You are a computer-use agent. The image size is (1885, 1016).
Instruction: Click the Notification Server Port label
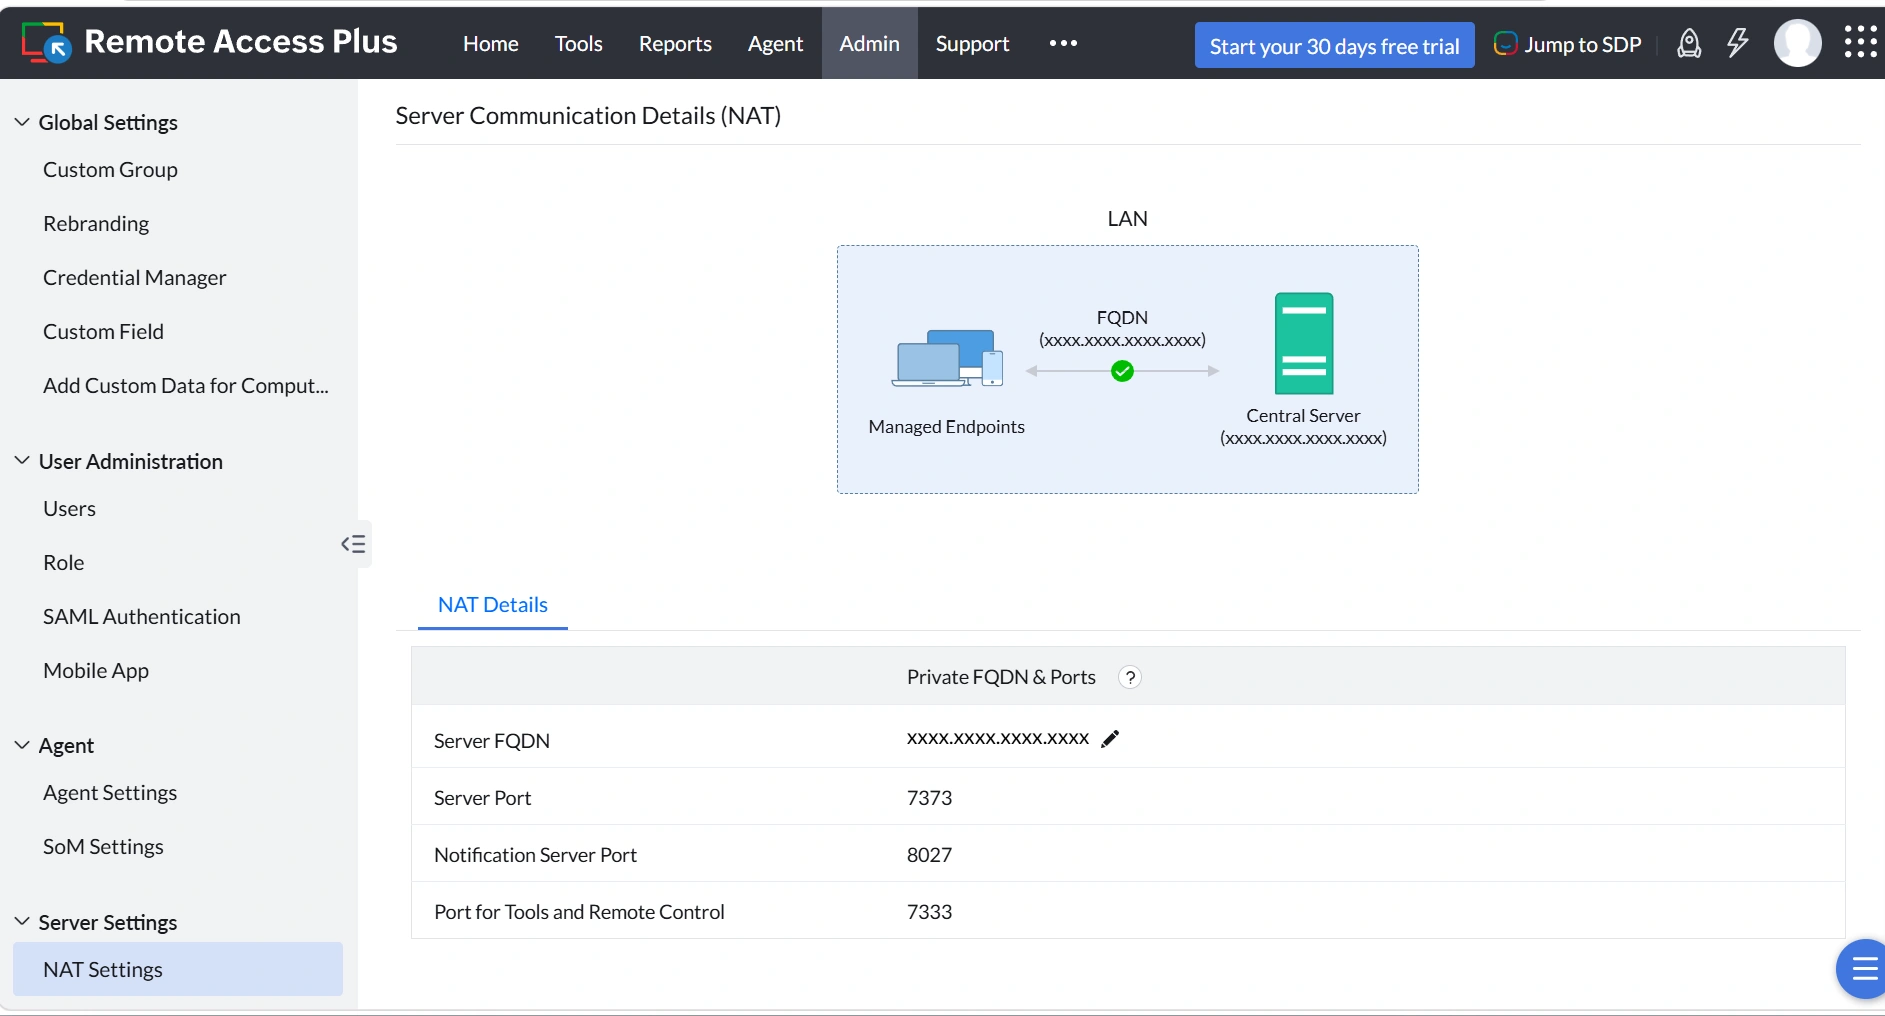pyautogui.click(x=535, y=855)
